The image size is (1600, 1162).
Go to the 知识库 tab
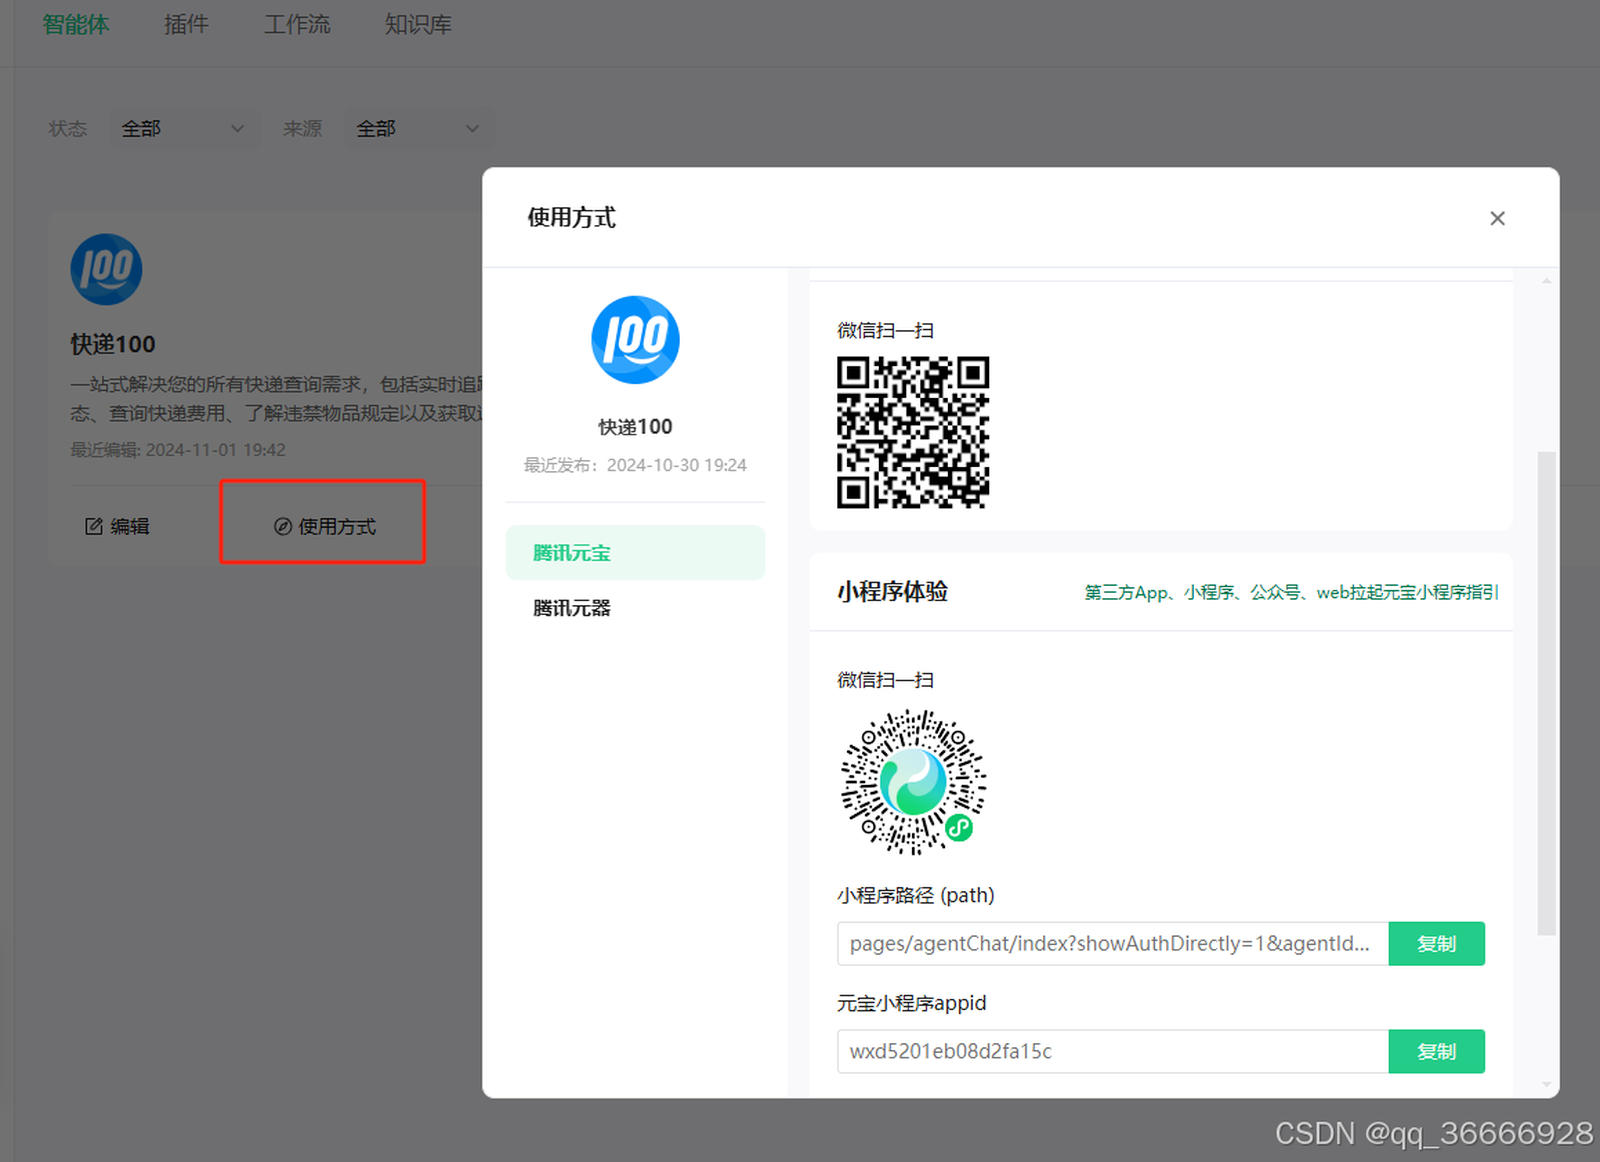pyautogui.click(x=418, y=25)
